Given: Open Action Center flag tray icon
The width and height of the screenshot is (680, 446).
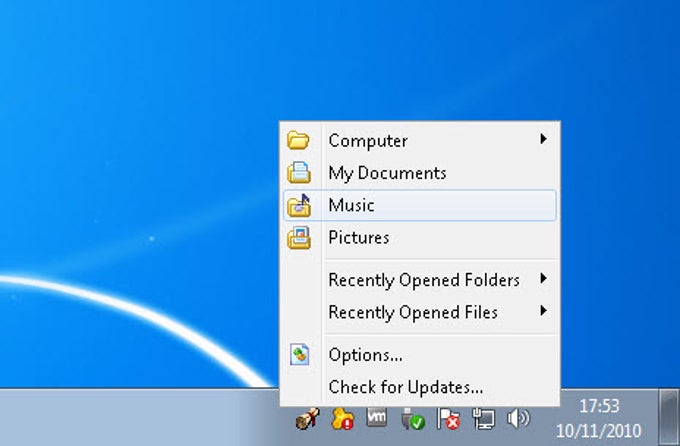Looking at the screenshot, I should pos(448,419).
